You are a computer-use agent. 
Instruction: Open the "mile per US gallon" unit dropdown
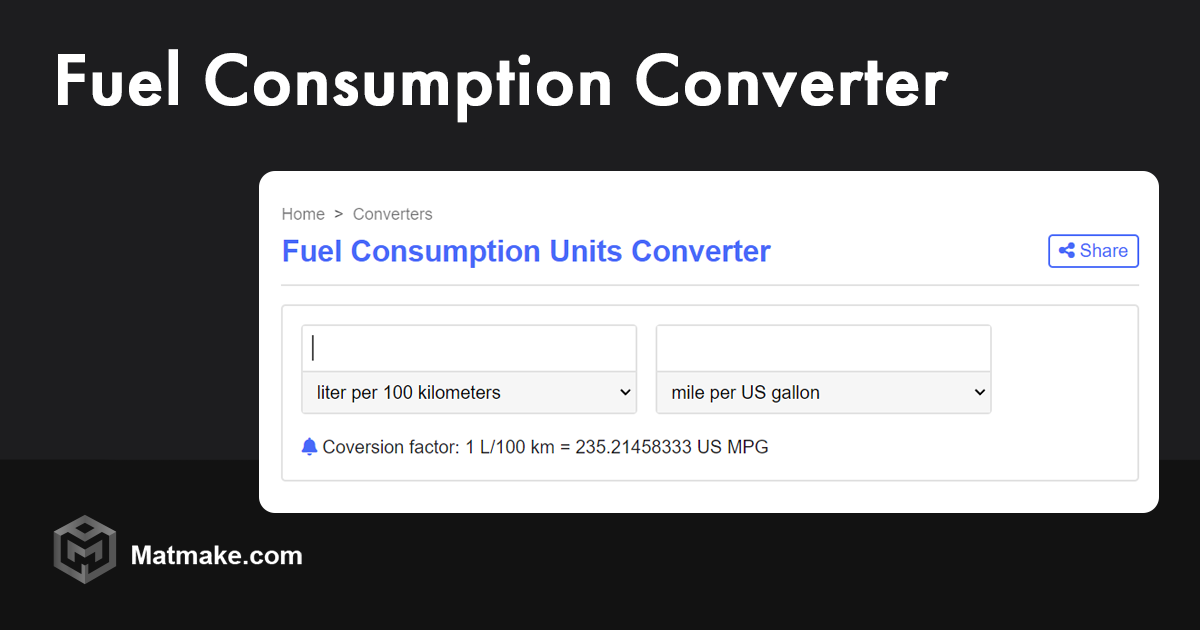823,393
